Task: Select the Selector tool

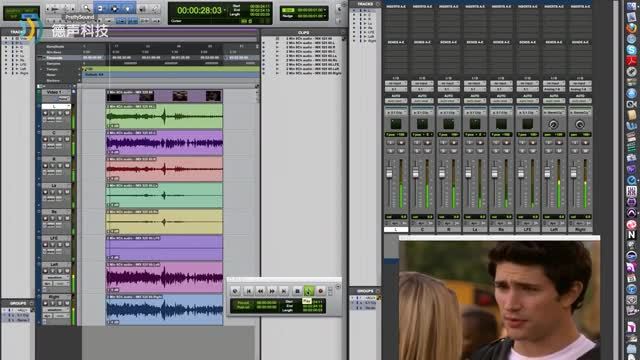Action: click(115, 9)
